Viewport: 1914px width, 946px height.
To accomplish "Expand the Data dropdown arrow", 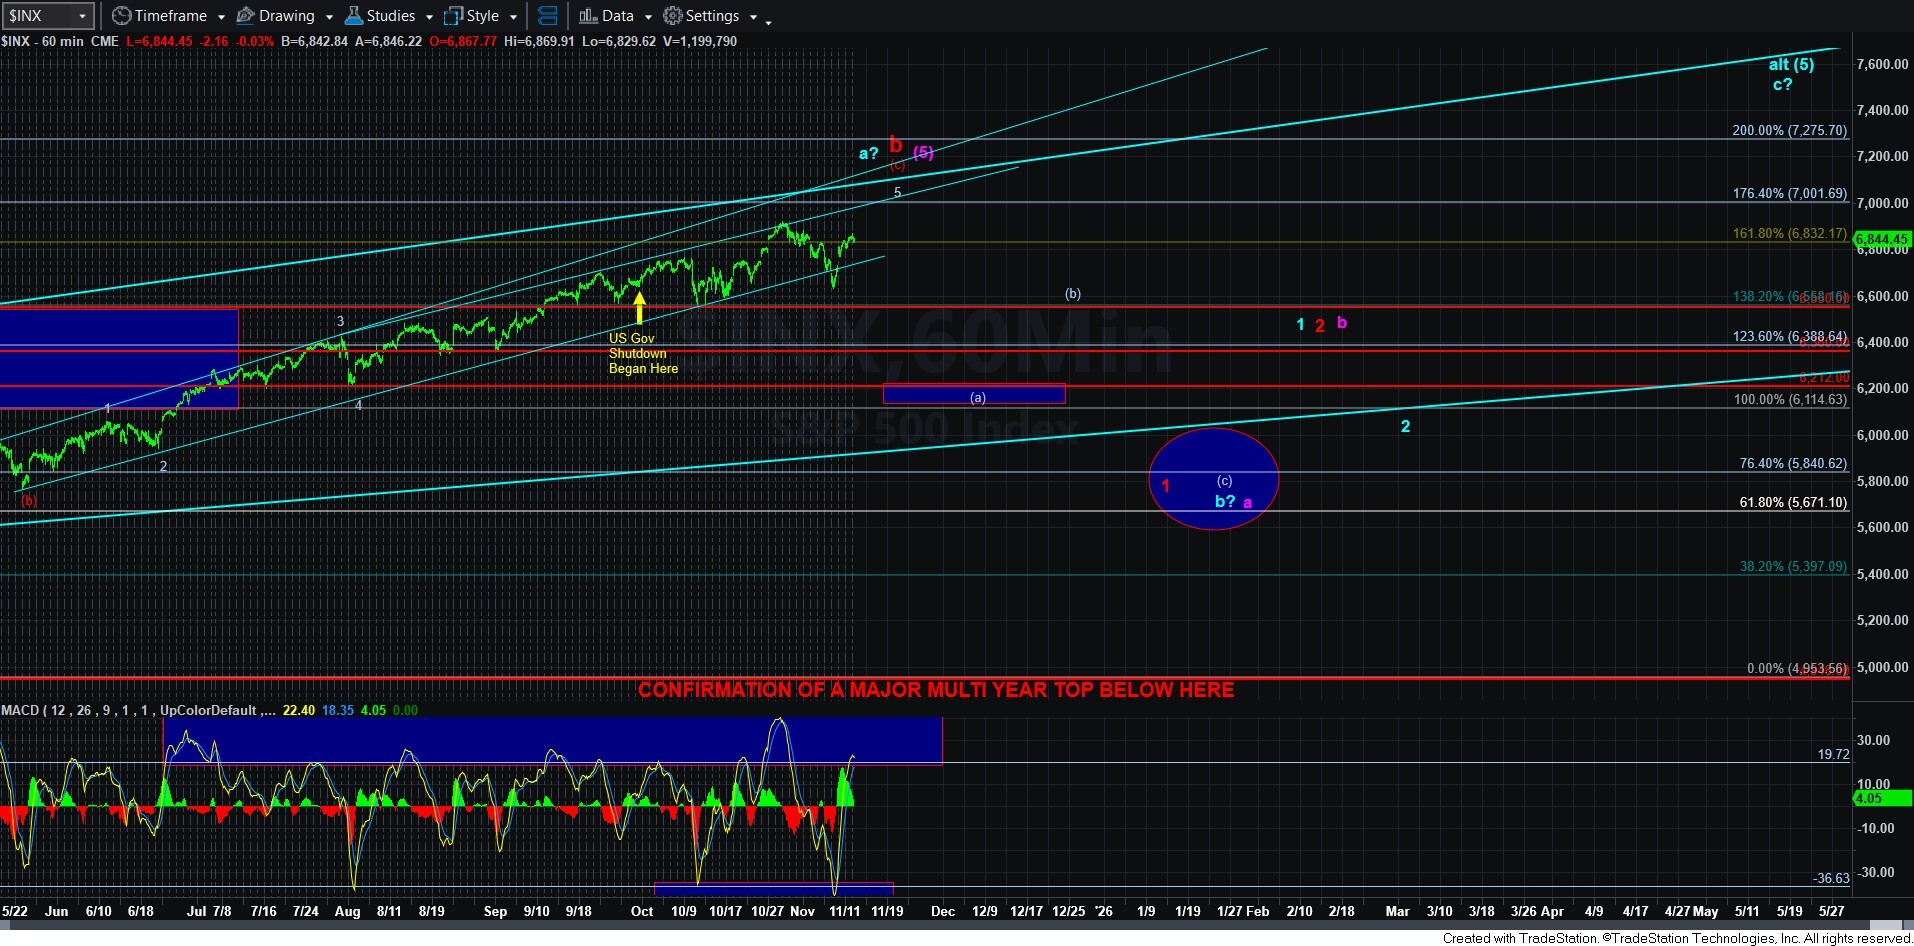I will pyautogui.click(x=648, y=17).
